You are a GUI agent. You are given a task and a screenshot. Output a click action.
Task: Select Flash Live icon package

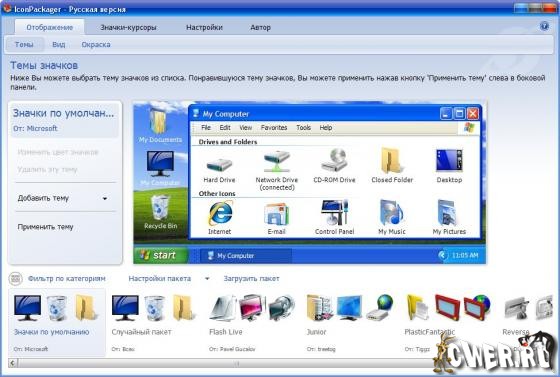[x=253, y=322]
